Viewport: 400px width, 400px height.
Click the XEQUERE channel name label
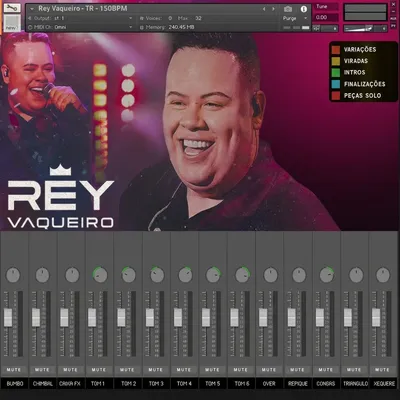tap(384, 384)
